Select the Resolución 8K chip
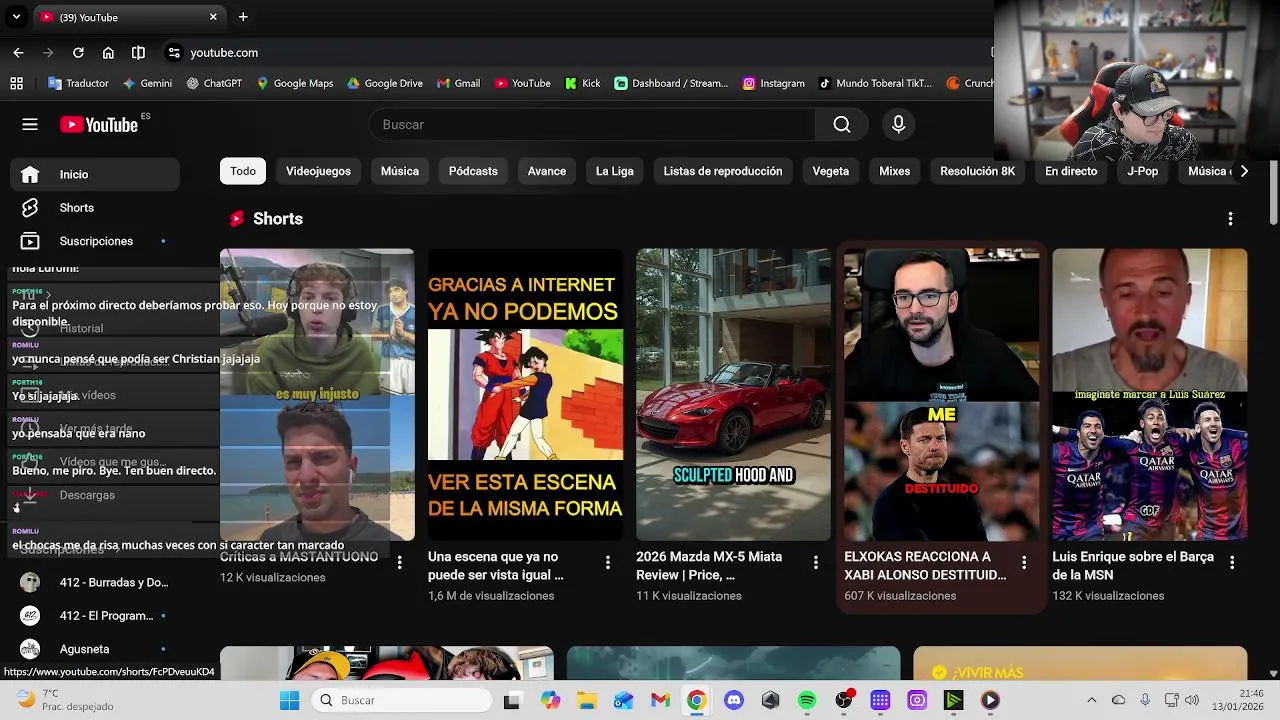 pos(978,171)
